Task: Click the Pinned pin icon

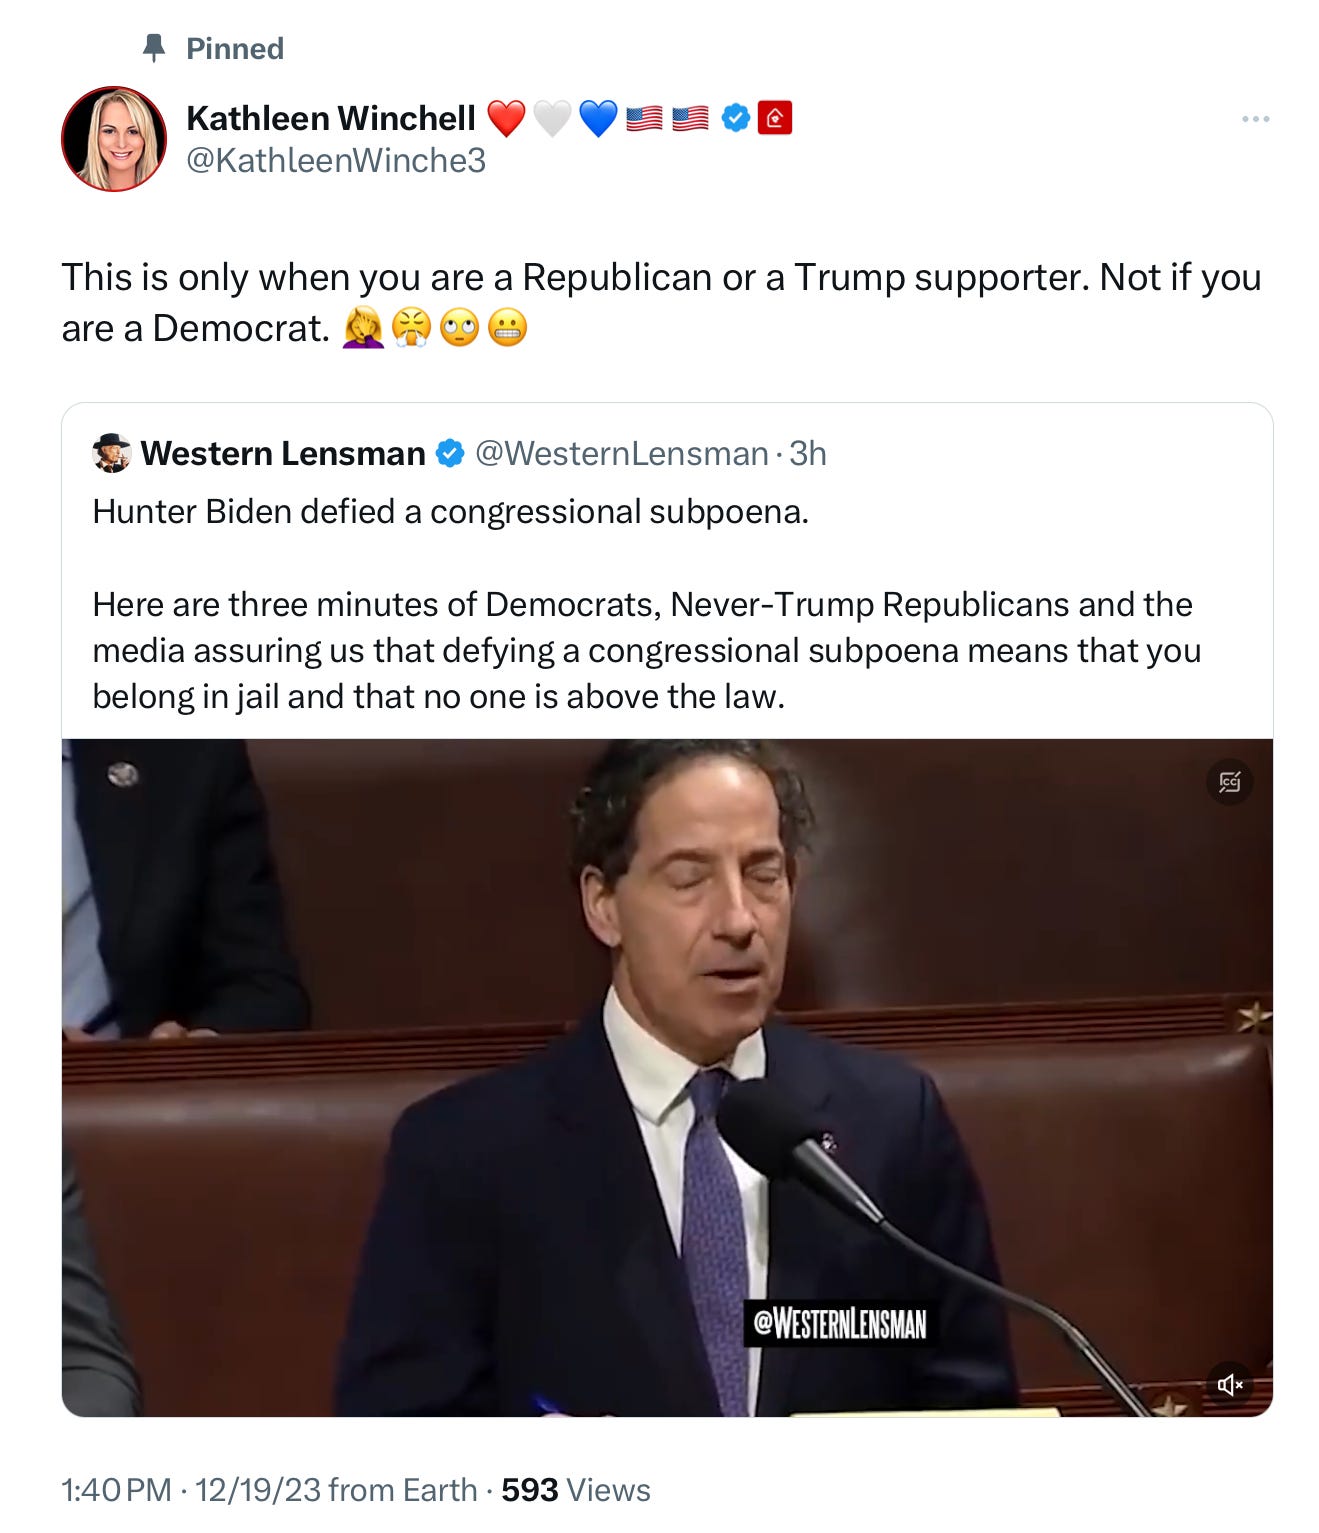Action: click(154, 48)
